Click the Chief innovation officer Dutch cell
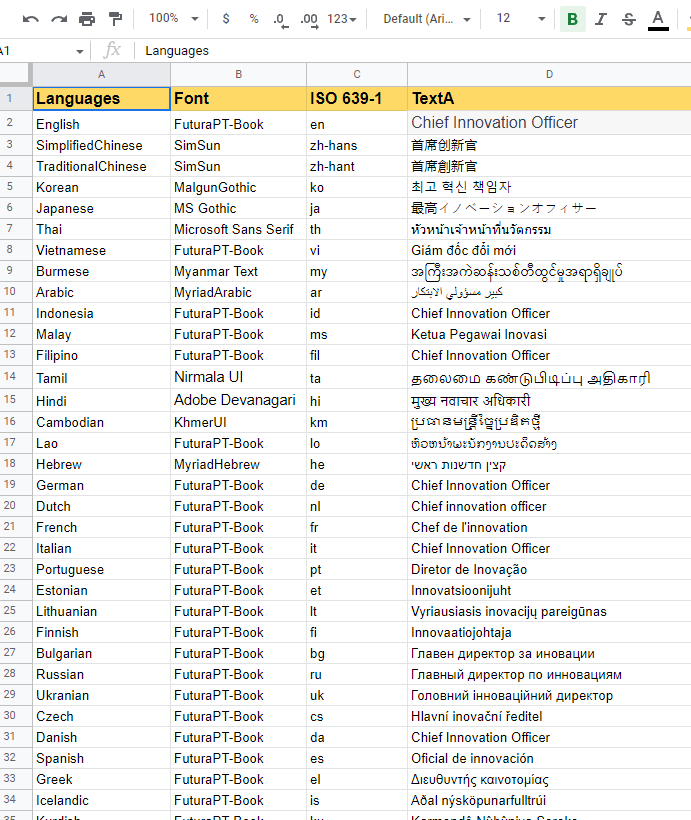Viewport: 691px width, 820px height. pos(549,506)
